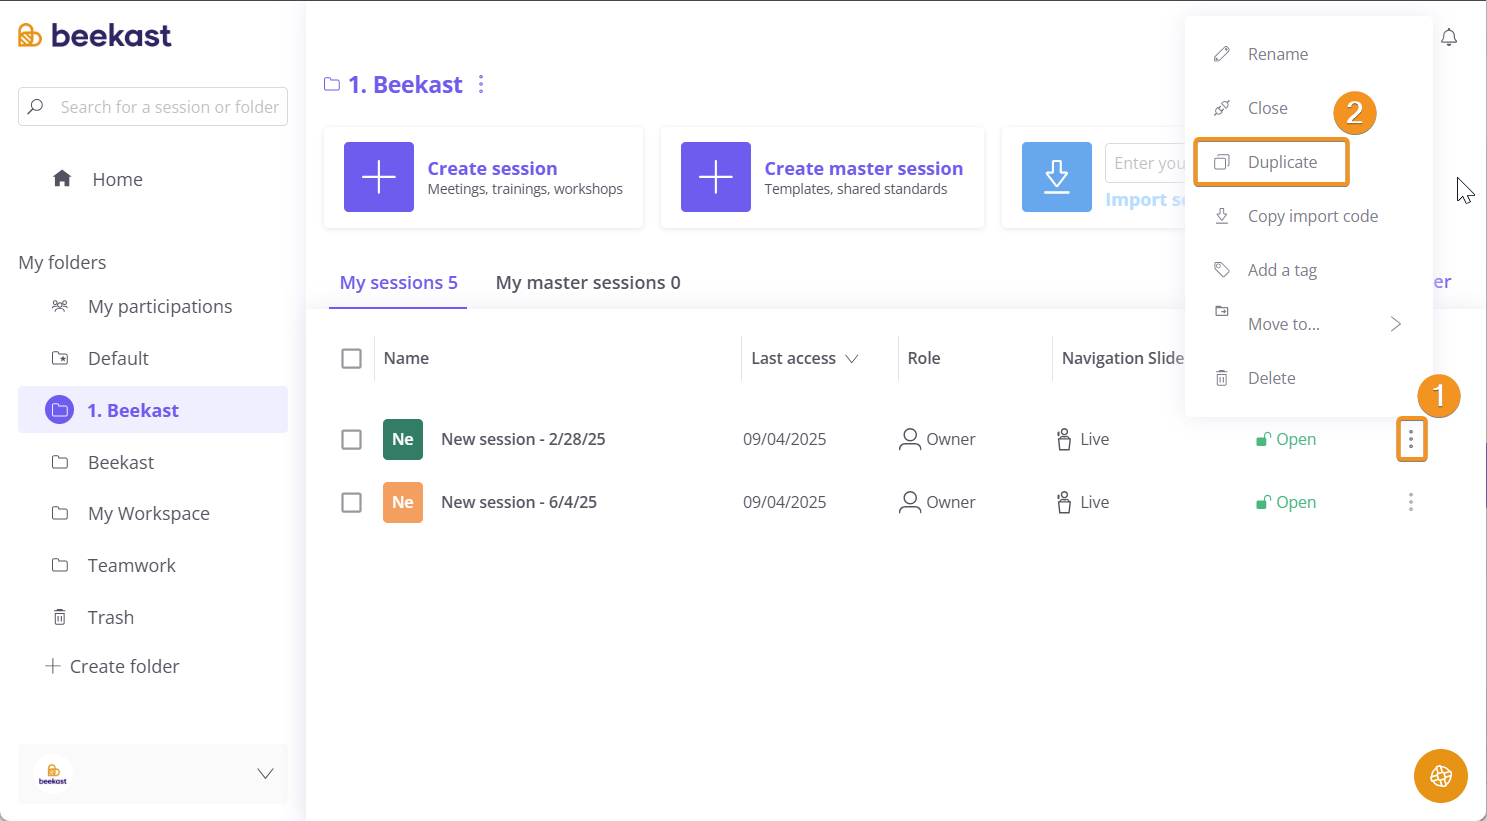Click Open status of New session - 2/28/25
The width and height of the screenshot is (1487, 821).
pos(1286,439)
